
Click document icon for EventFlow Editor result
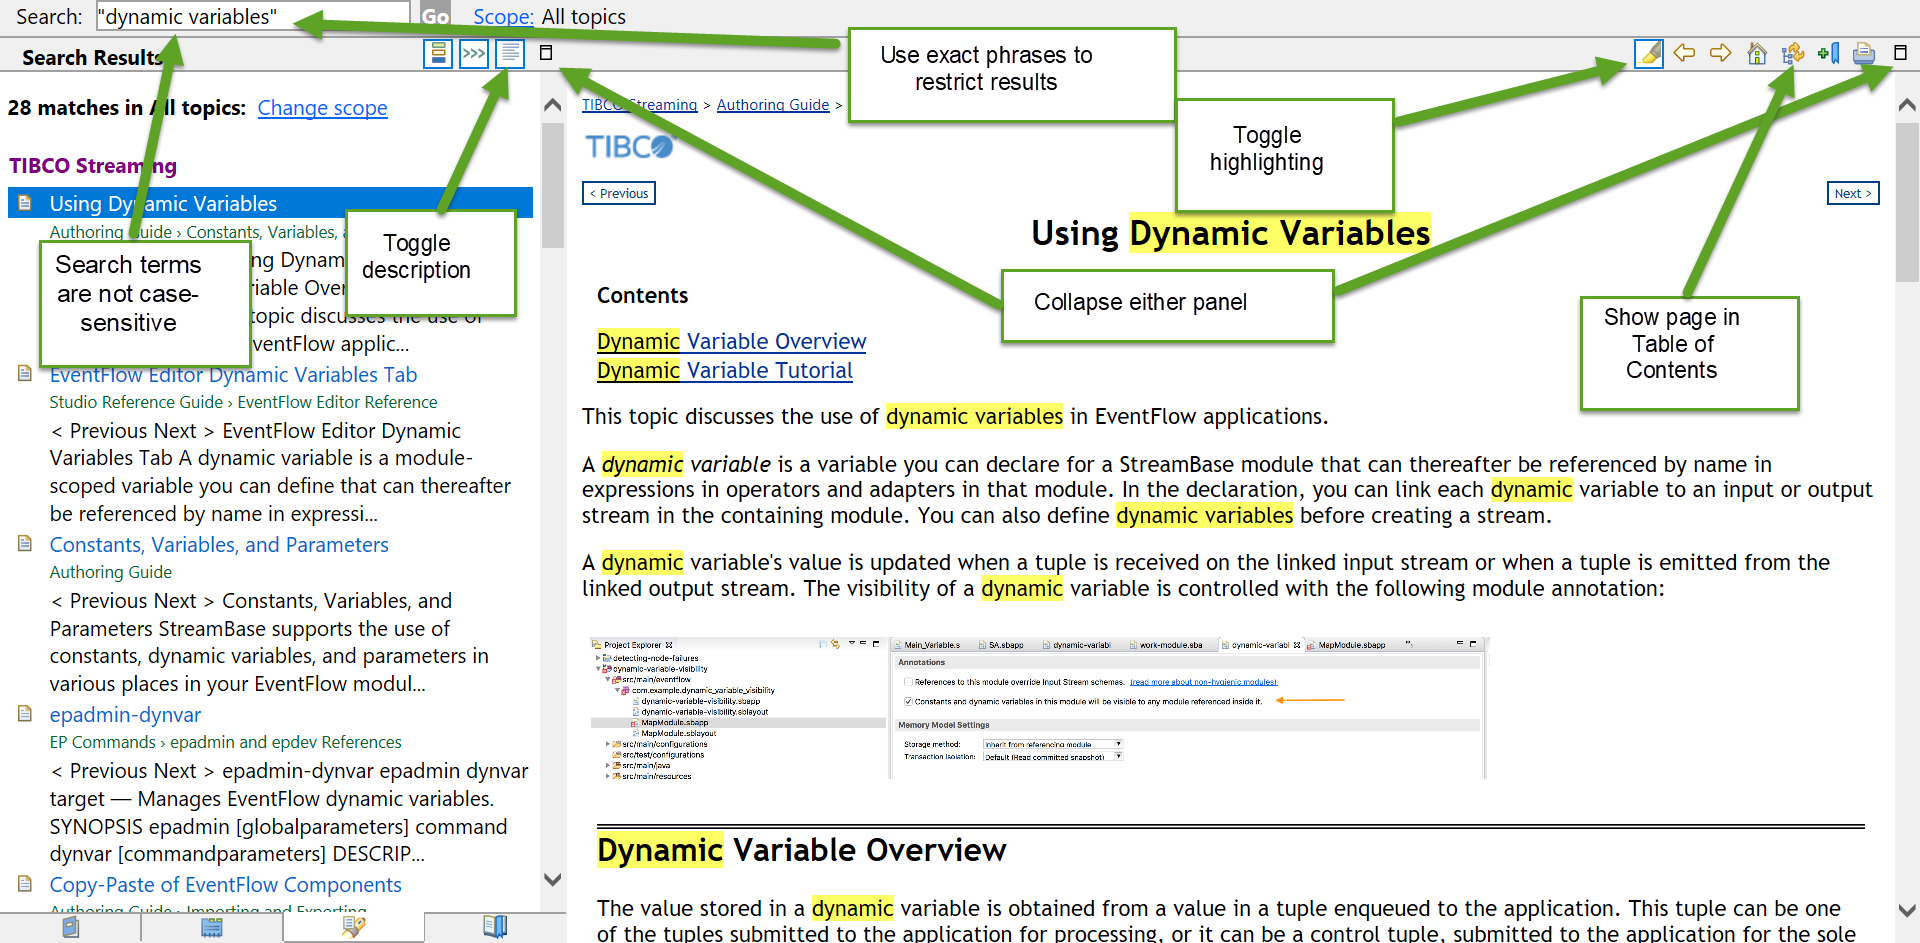pyautogui.click(x=25, y=374)
